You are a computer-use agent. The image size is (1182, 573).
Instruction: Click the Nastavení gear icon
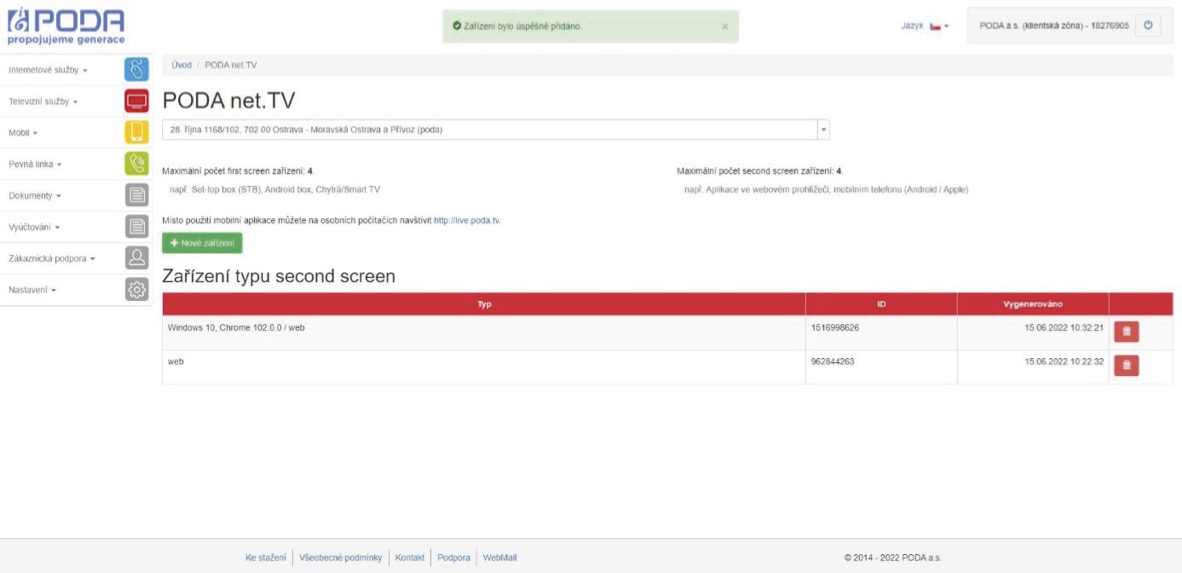[136, 290]
